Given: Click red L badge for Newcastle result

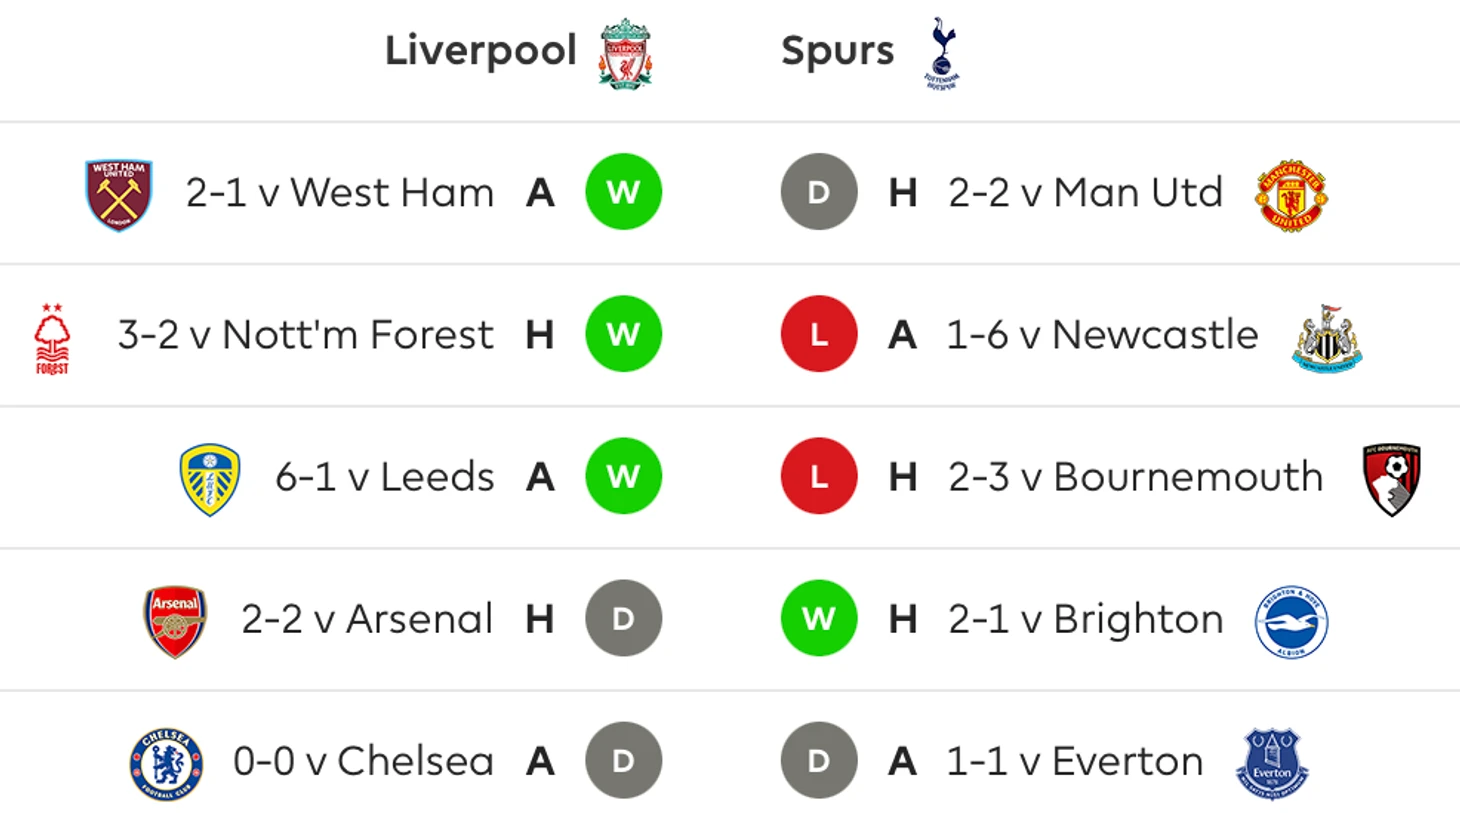Looking at the screenshot, I should [819, 334].
